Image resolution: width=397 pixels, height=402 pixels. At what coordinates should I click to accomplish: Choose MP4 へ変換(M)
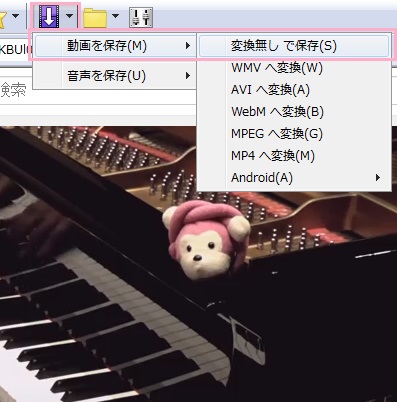294,156
